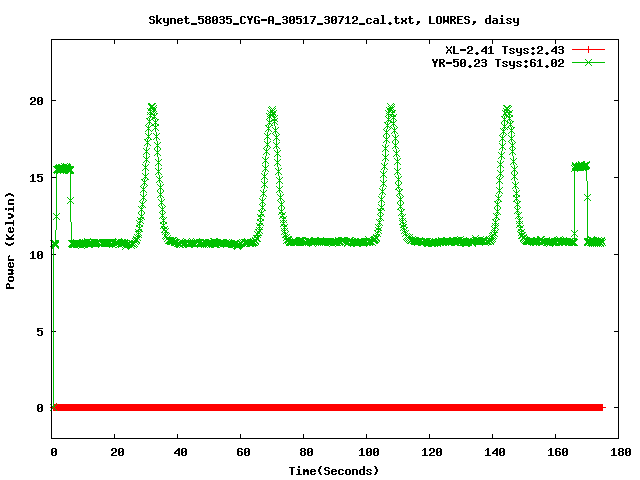Click the second calibration plateau near 168 seconds
The width and height of the screenshot is (640, 480).
581,166
